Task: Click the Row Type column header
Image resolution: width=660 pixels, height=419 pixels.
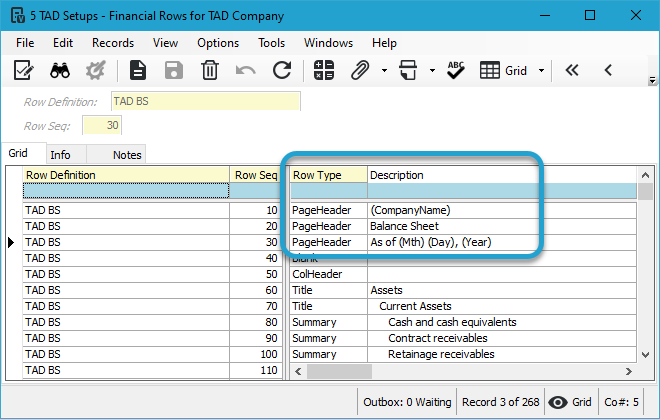Action: (329, 175)
